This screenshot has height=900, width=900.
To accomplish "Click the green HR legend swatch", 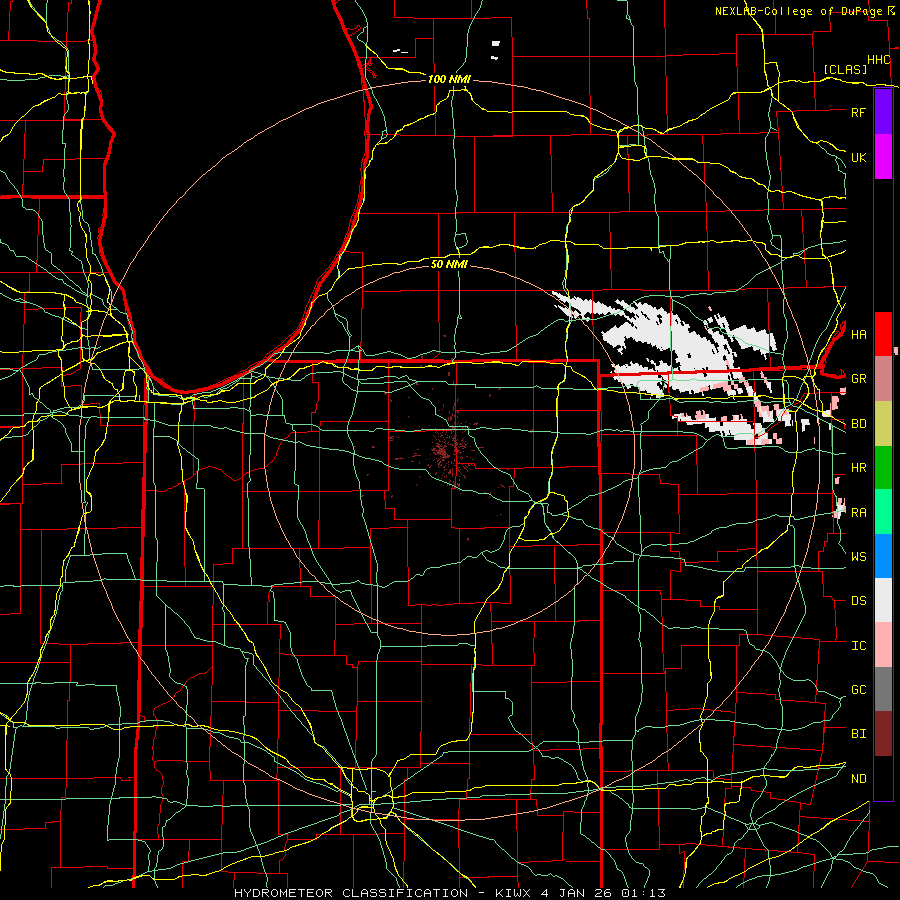I will click(883, 467).
